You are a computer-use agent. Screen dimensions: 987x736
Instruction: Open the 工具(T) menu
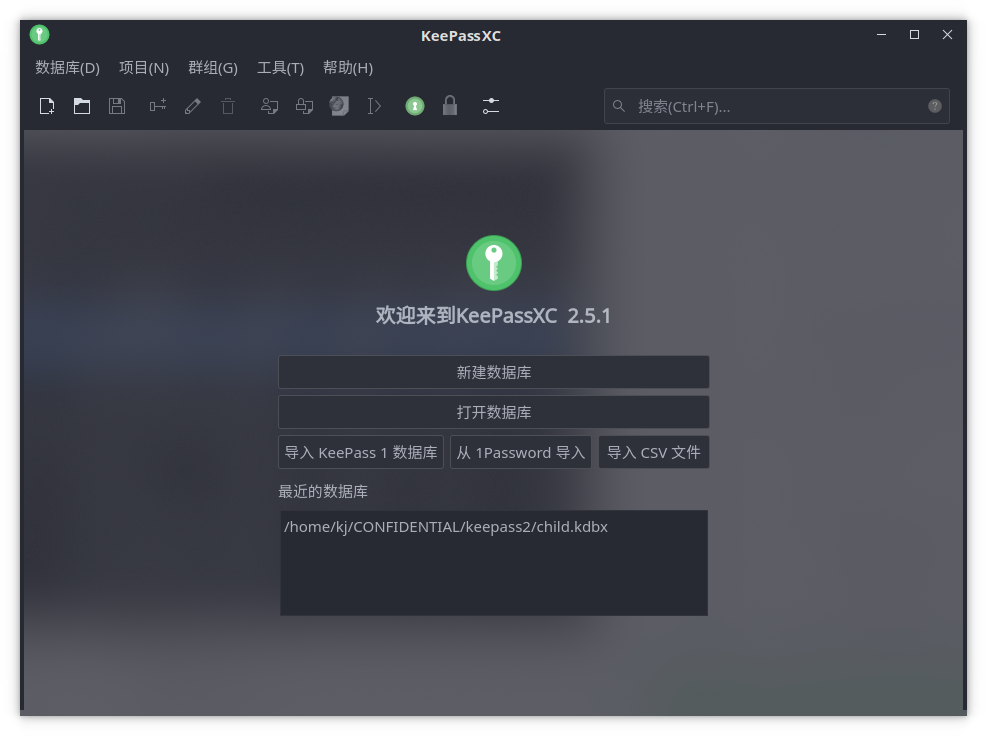click(x=280, y=68)
